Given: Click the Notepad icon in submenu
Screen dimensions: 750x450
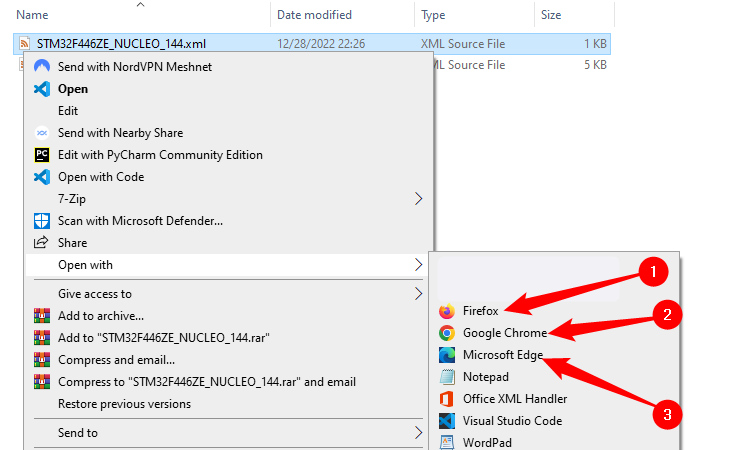Looking at the screenshot, I should (x=446, y=377).
